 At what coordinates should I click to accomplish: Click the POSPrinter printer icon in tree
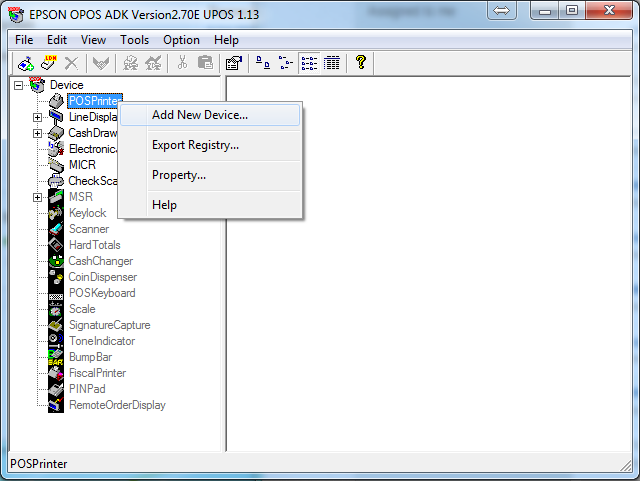pos(56,101)
